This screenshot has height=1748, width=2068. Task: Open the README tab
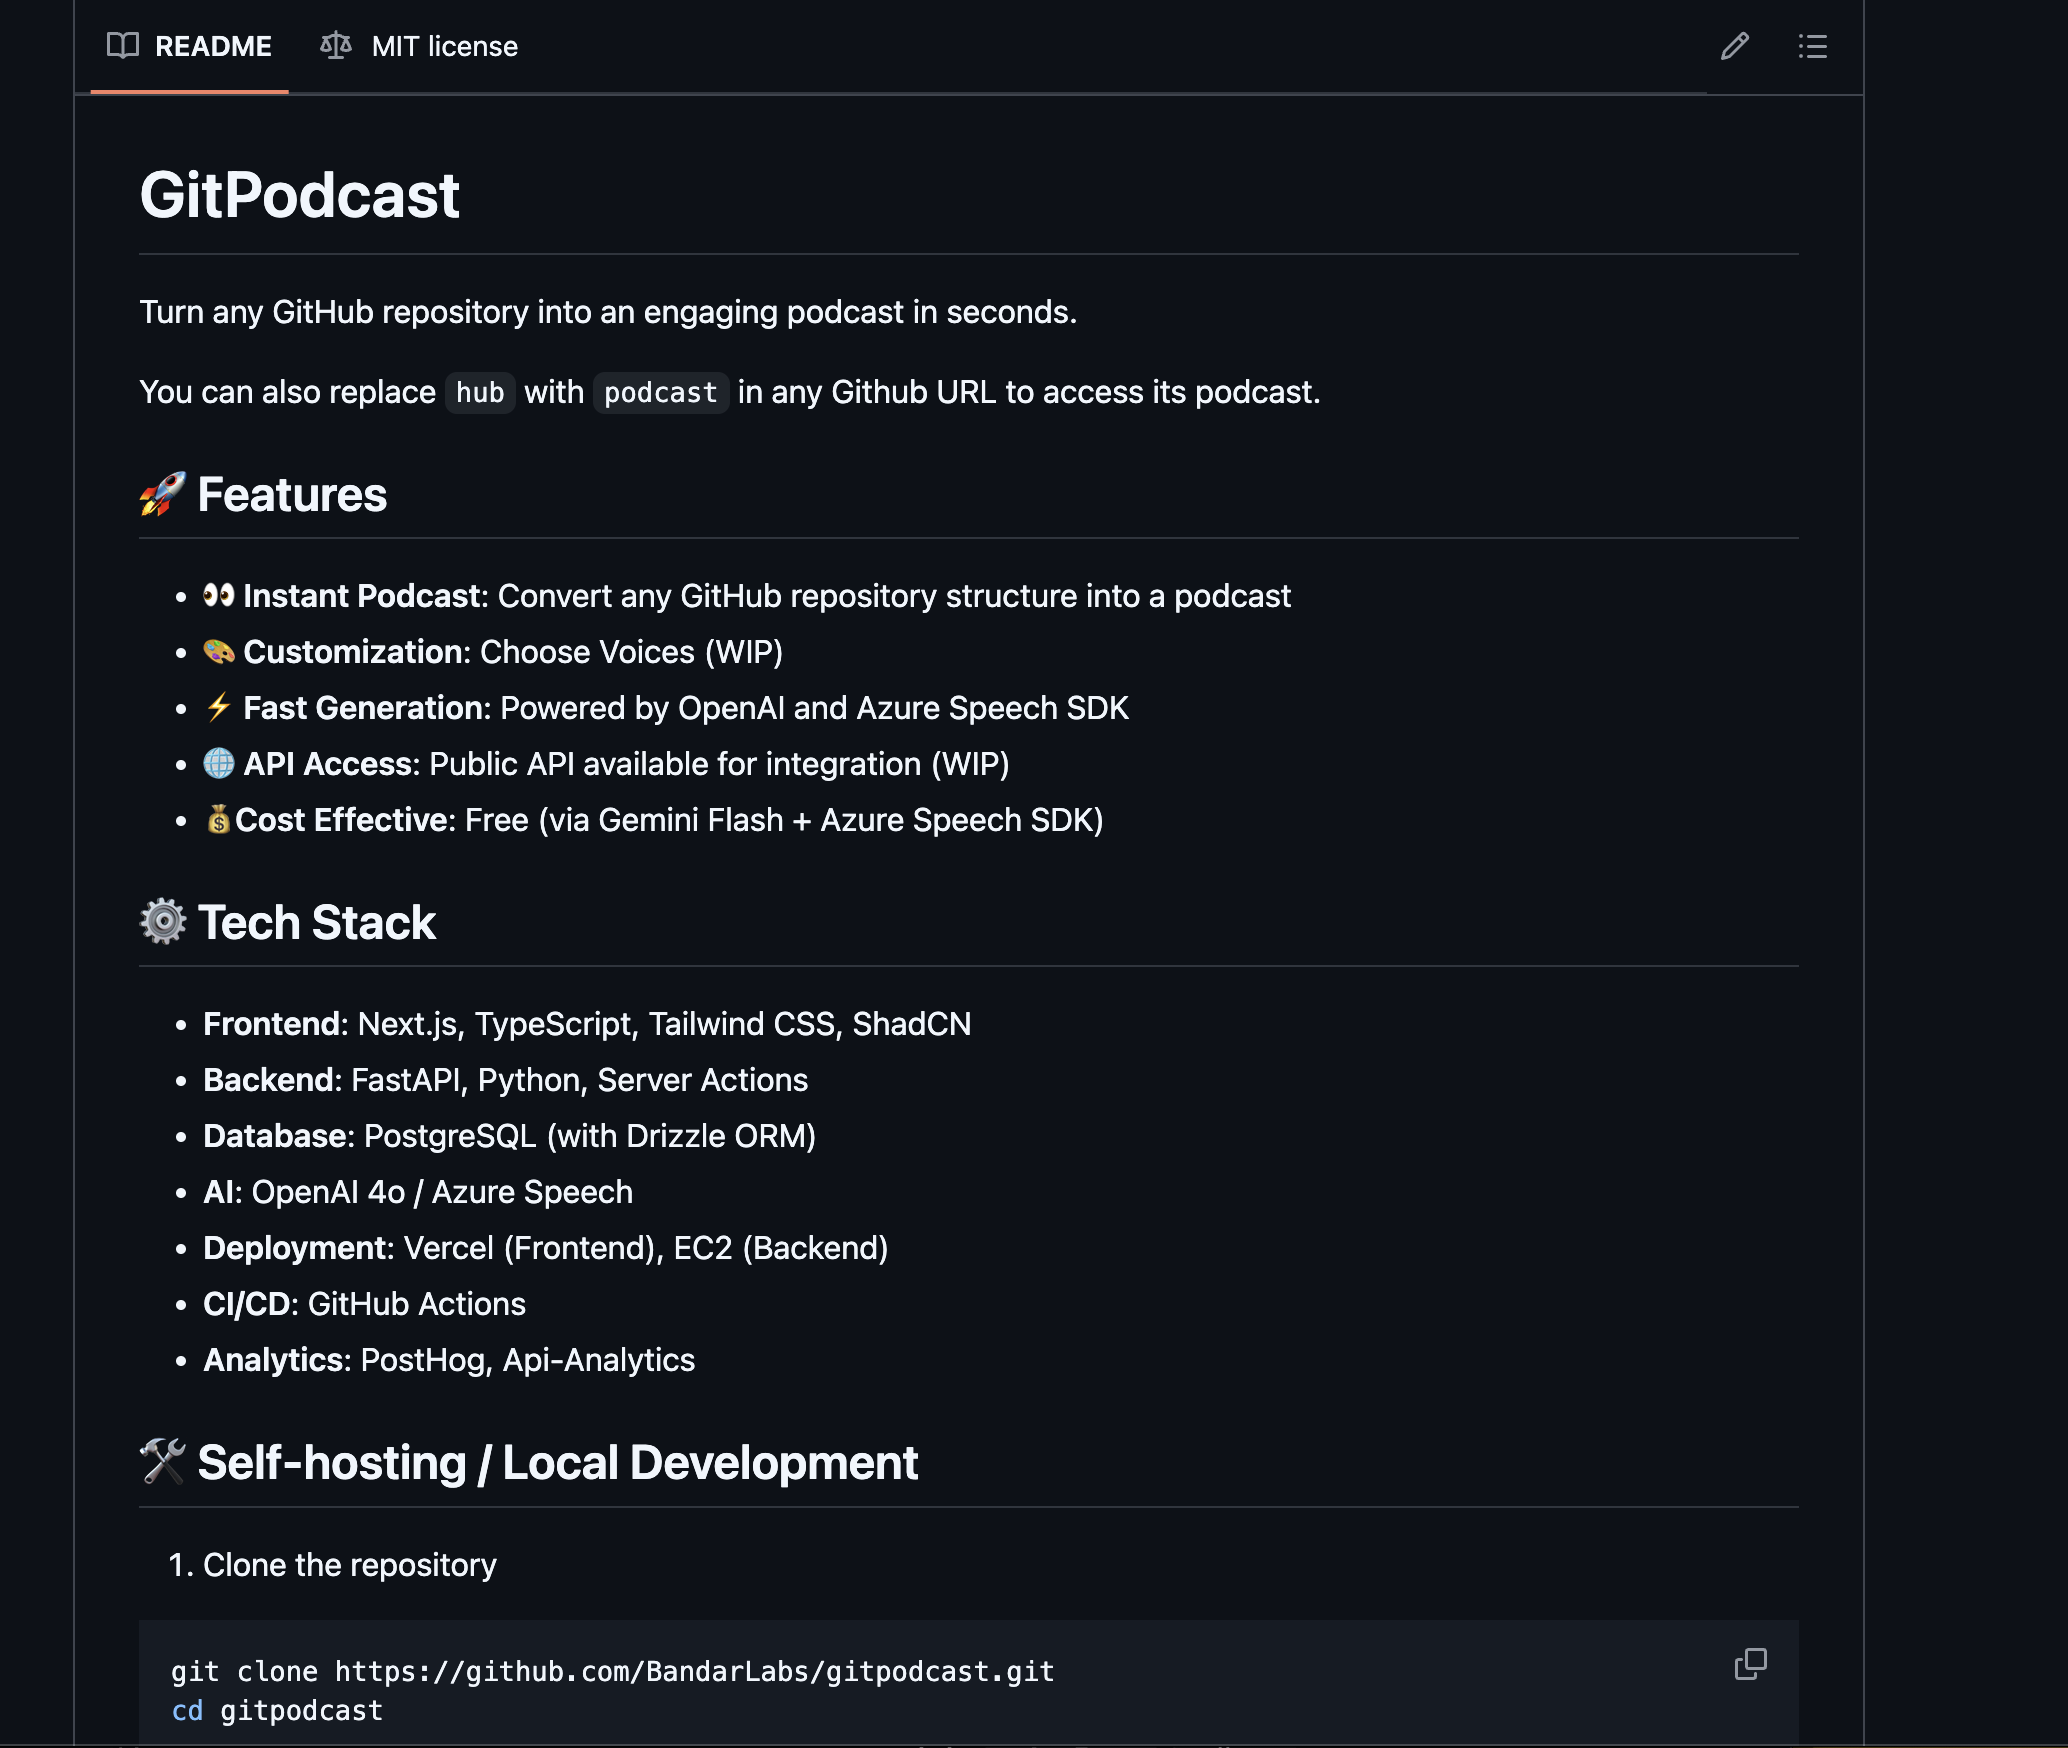pyautogui.click(x=190, y=46)
